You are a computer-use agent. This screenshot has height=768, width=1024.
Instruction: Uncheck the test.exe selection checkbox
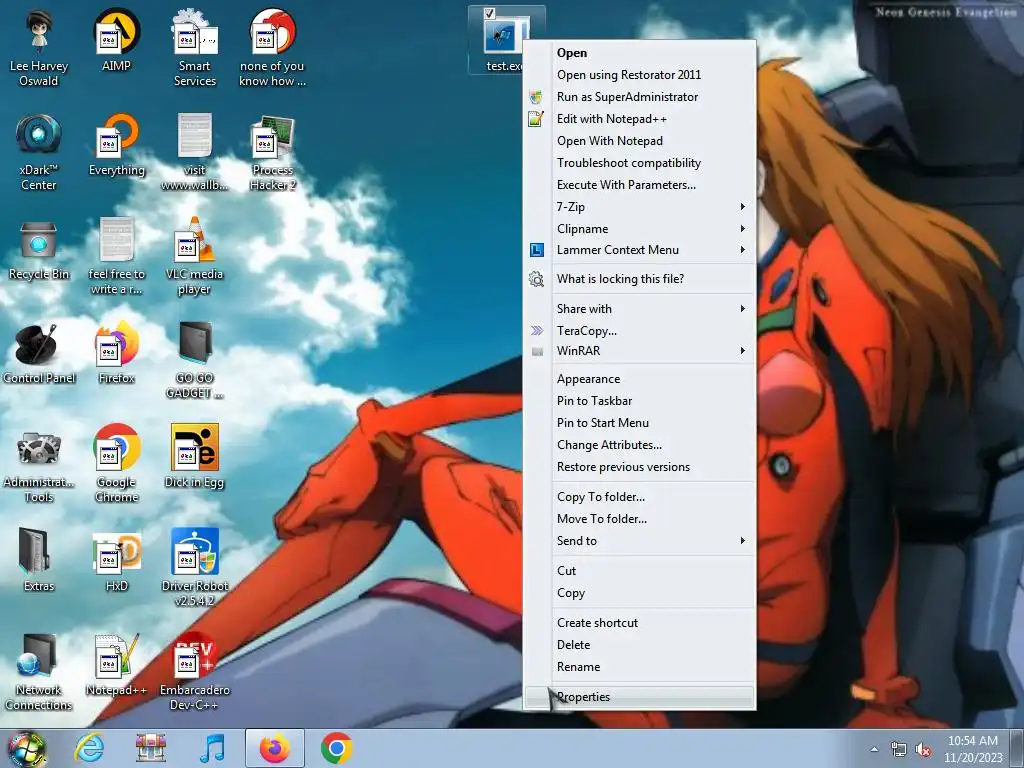489,13
